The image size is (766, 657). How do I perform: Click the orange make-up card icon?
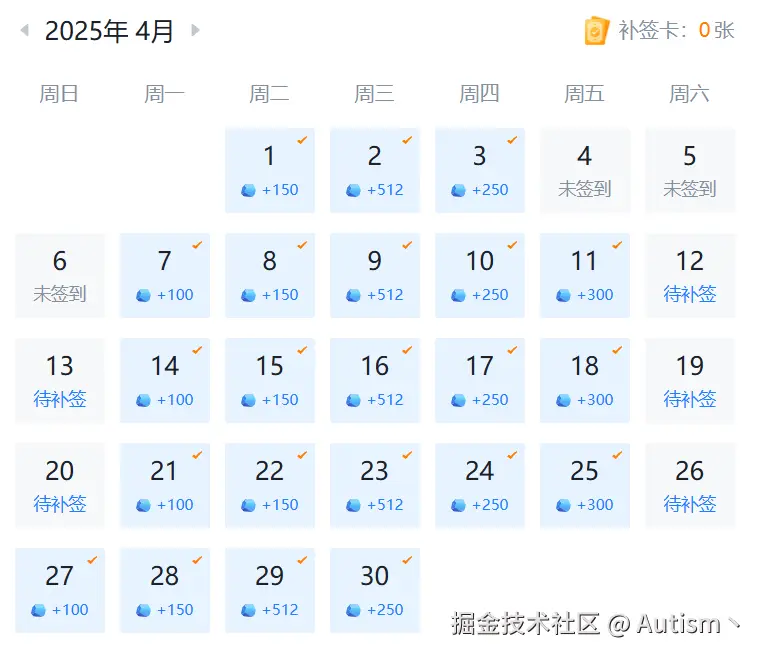click(x=596, y=31)
